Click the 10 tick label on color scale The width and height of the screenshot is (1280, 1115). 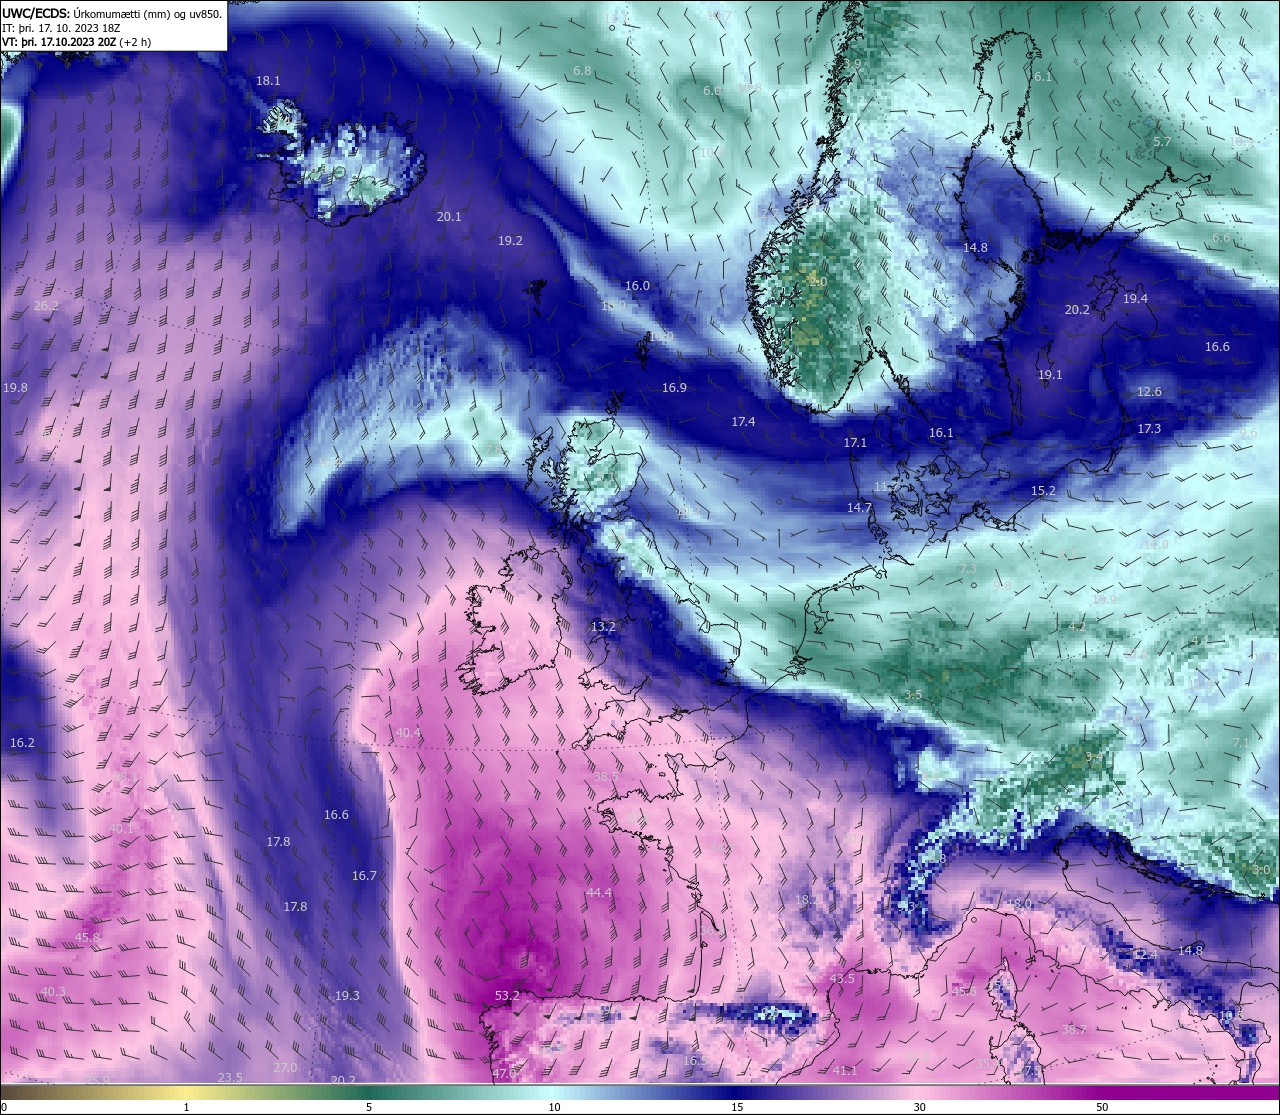(554, 1107)
